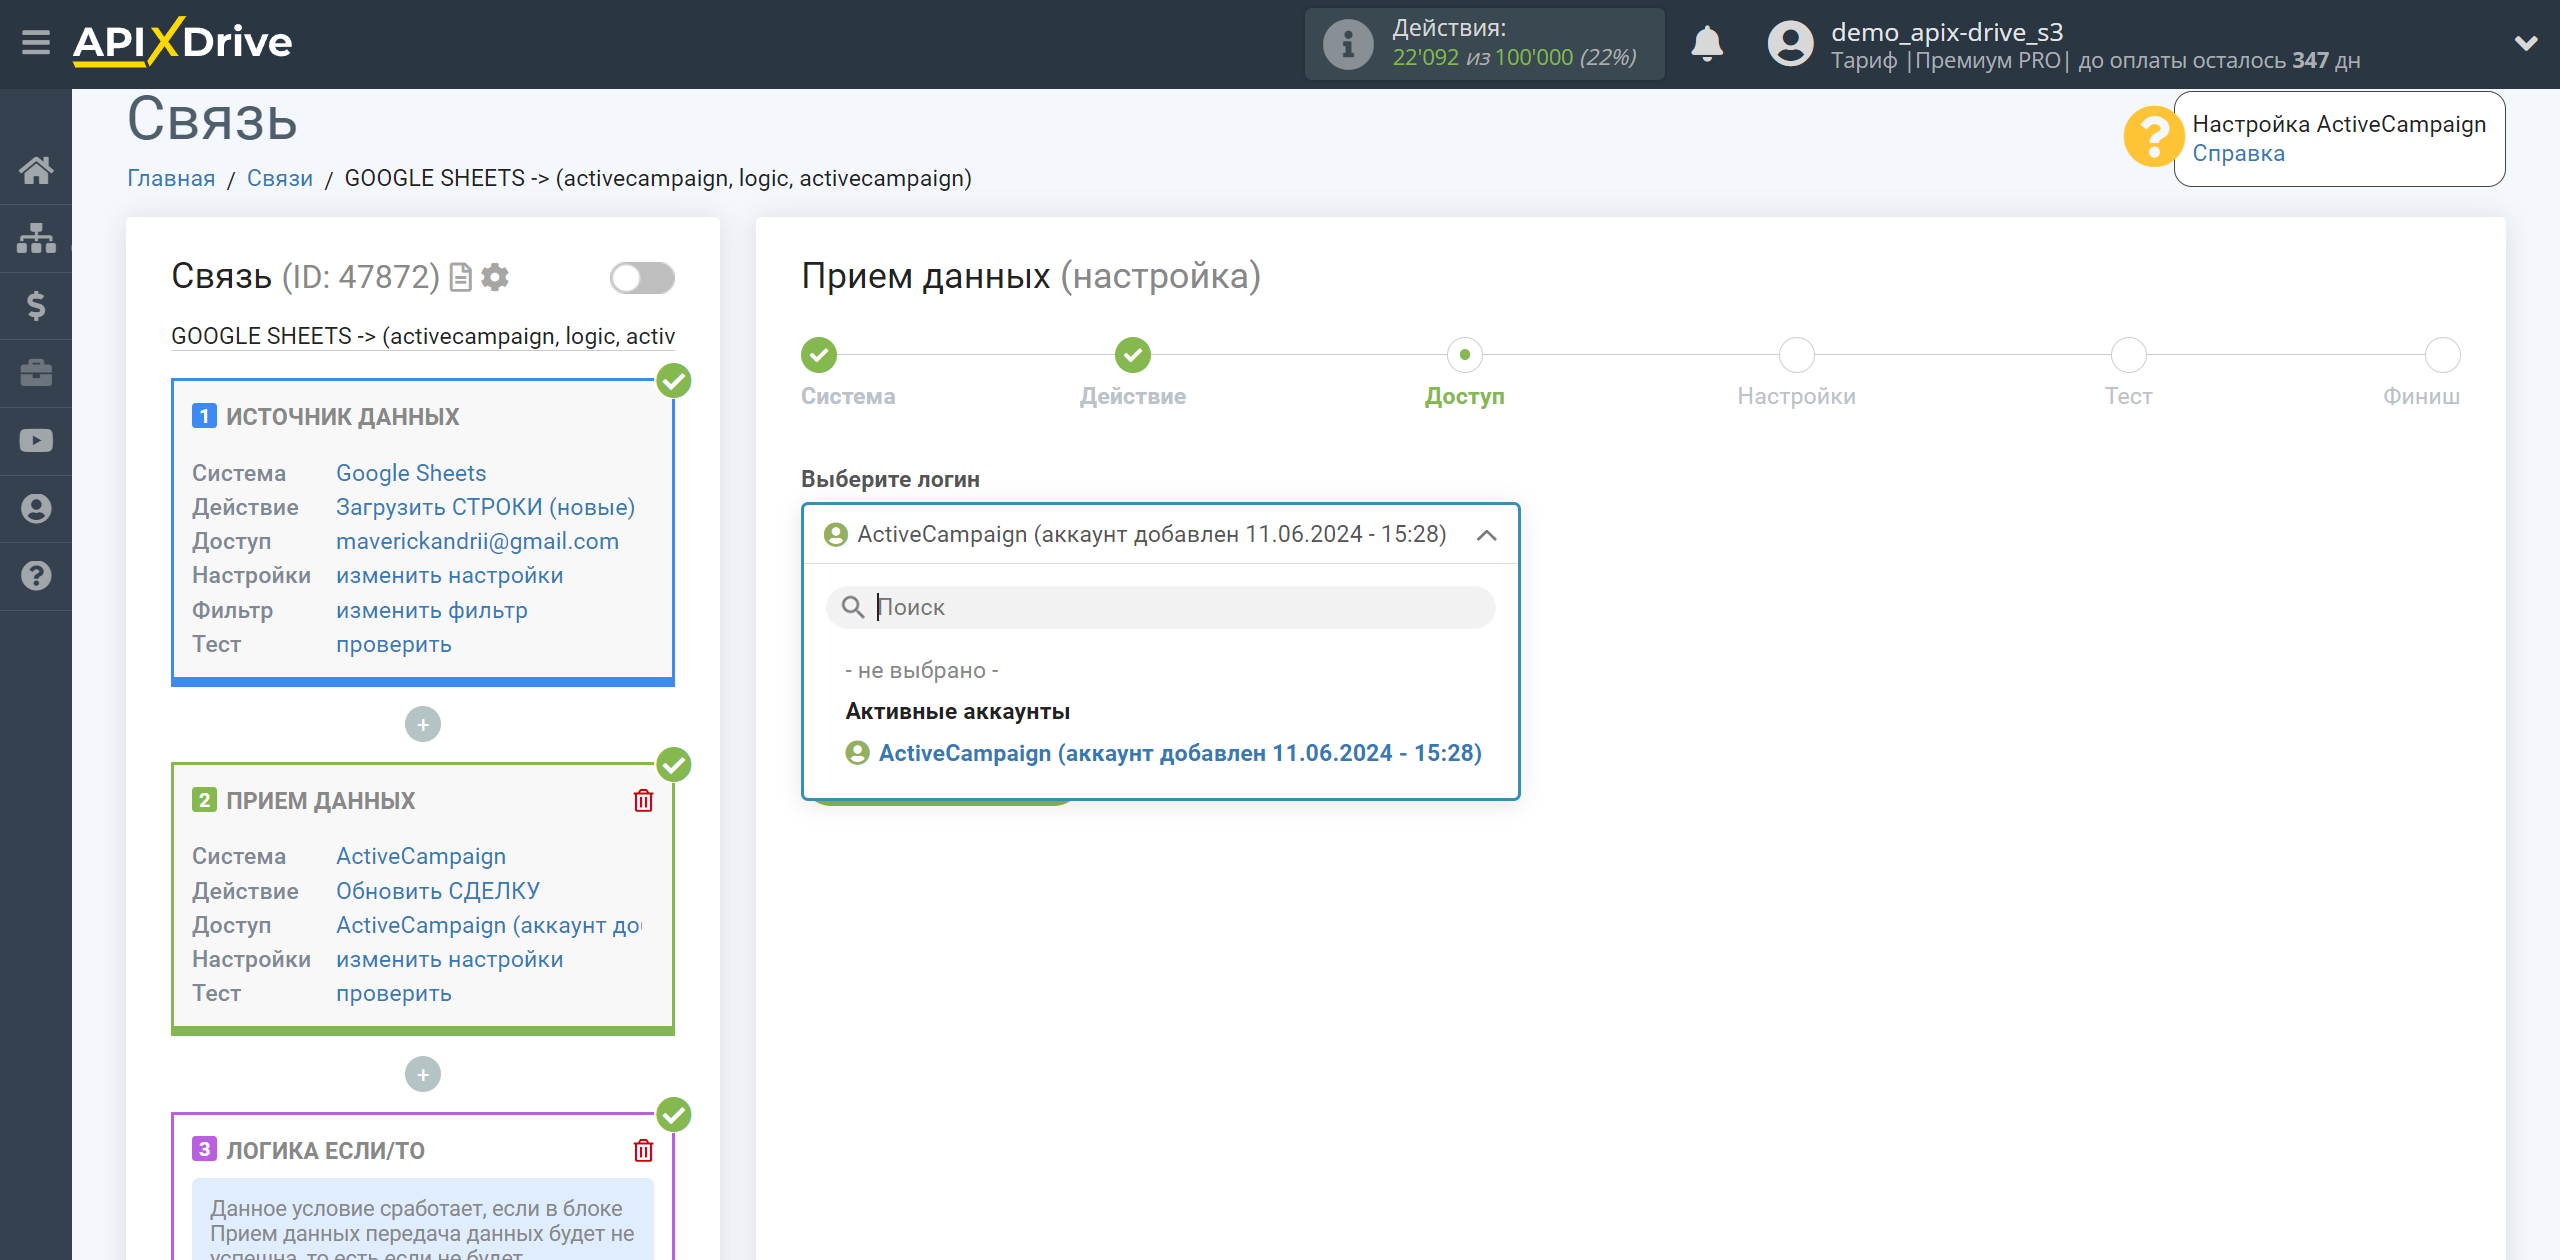
Task: Go to Главная breadcrumb
Action: click(x=171, y=178)
